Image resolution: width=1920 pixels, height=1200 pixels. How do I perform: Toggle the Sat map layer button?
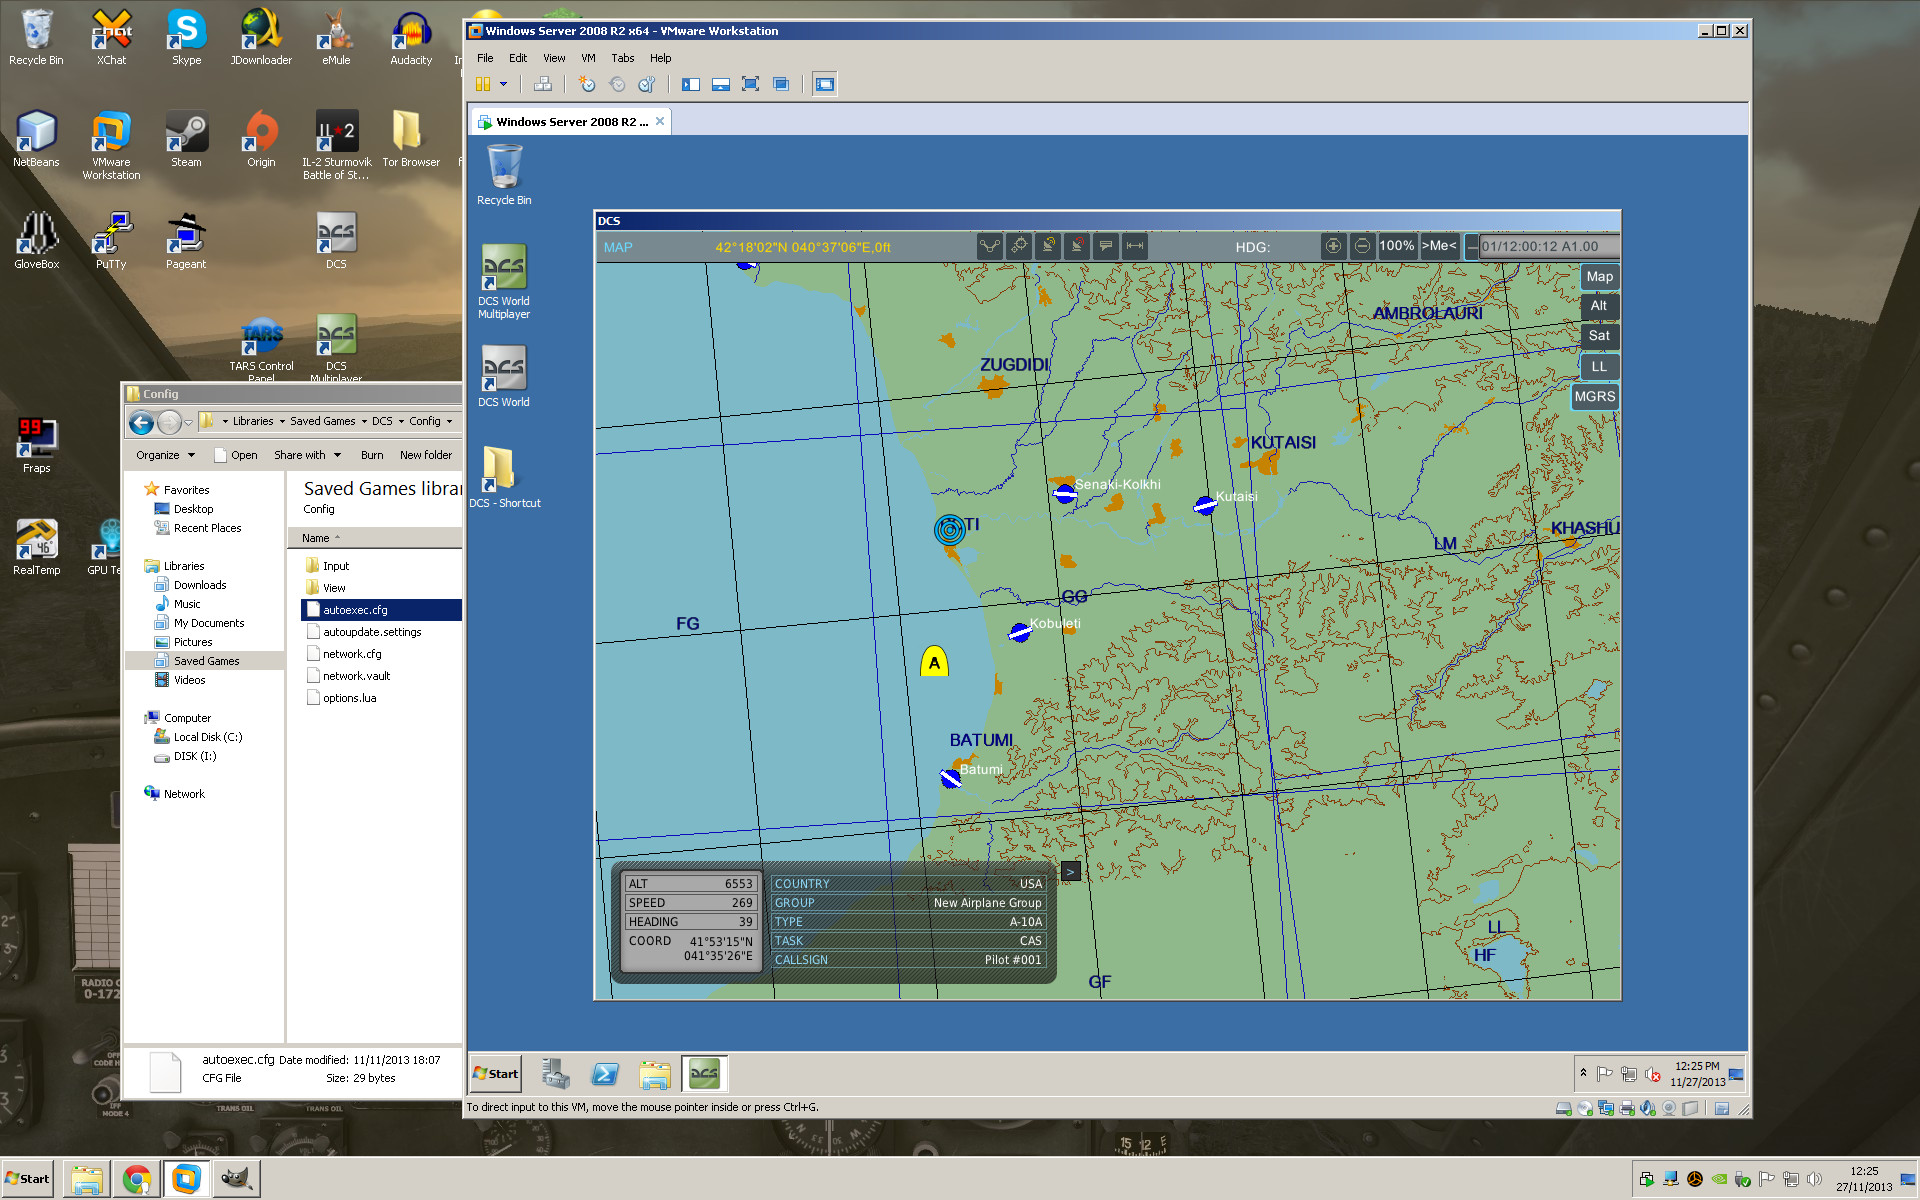1599,336
